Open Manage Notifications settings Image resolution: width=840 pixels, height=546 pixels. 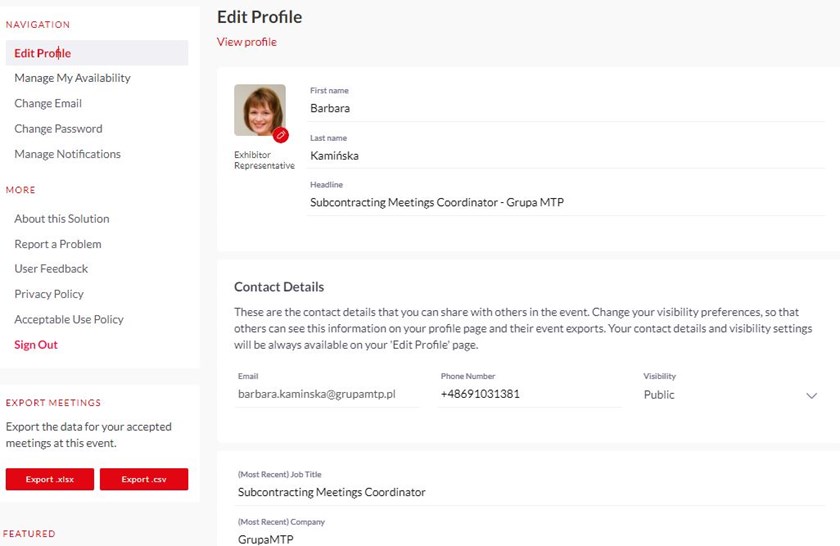click(x=67, y=154)
